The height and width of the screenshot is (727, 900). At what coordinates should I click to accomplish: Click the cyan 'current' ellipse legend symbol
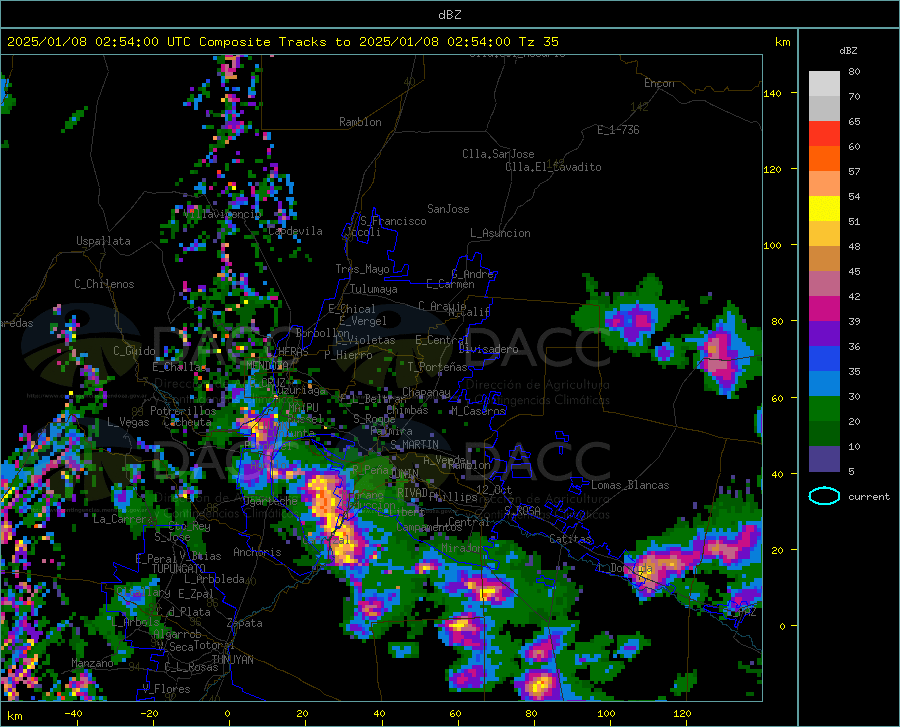coord(824,496)
